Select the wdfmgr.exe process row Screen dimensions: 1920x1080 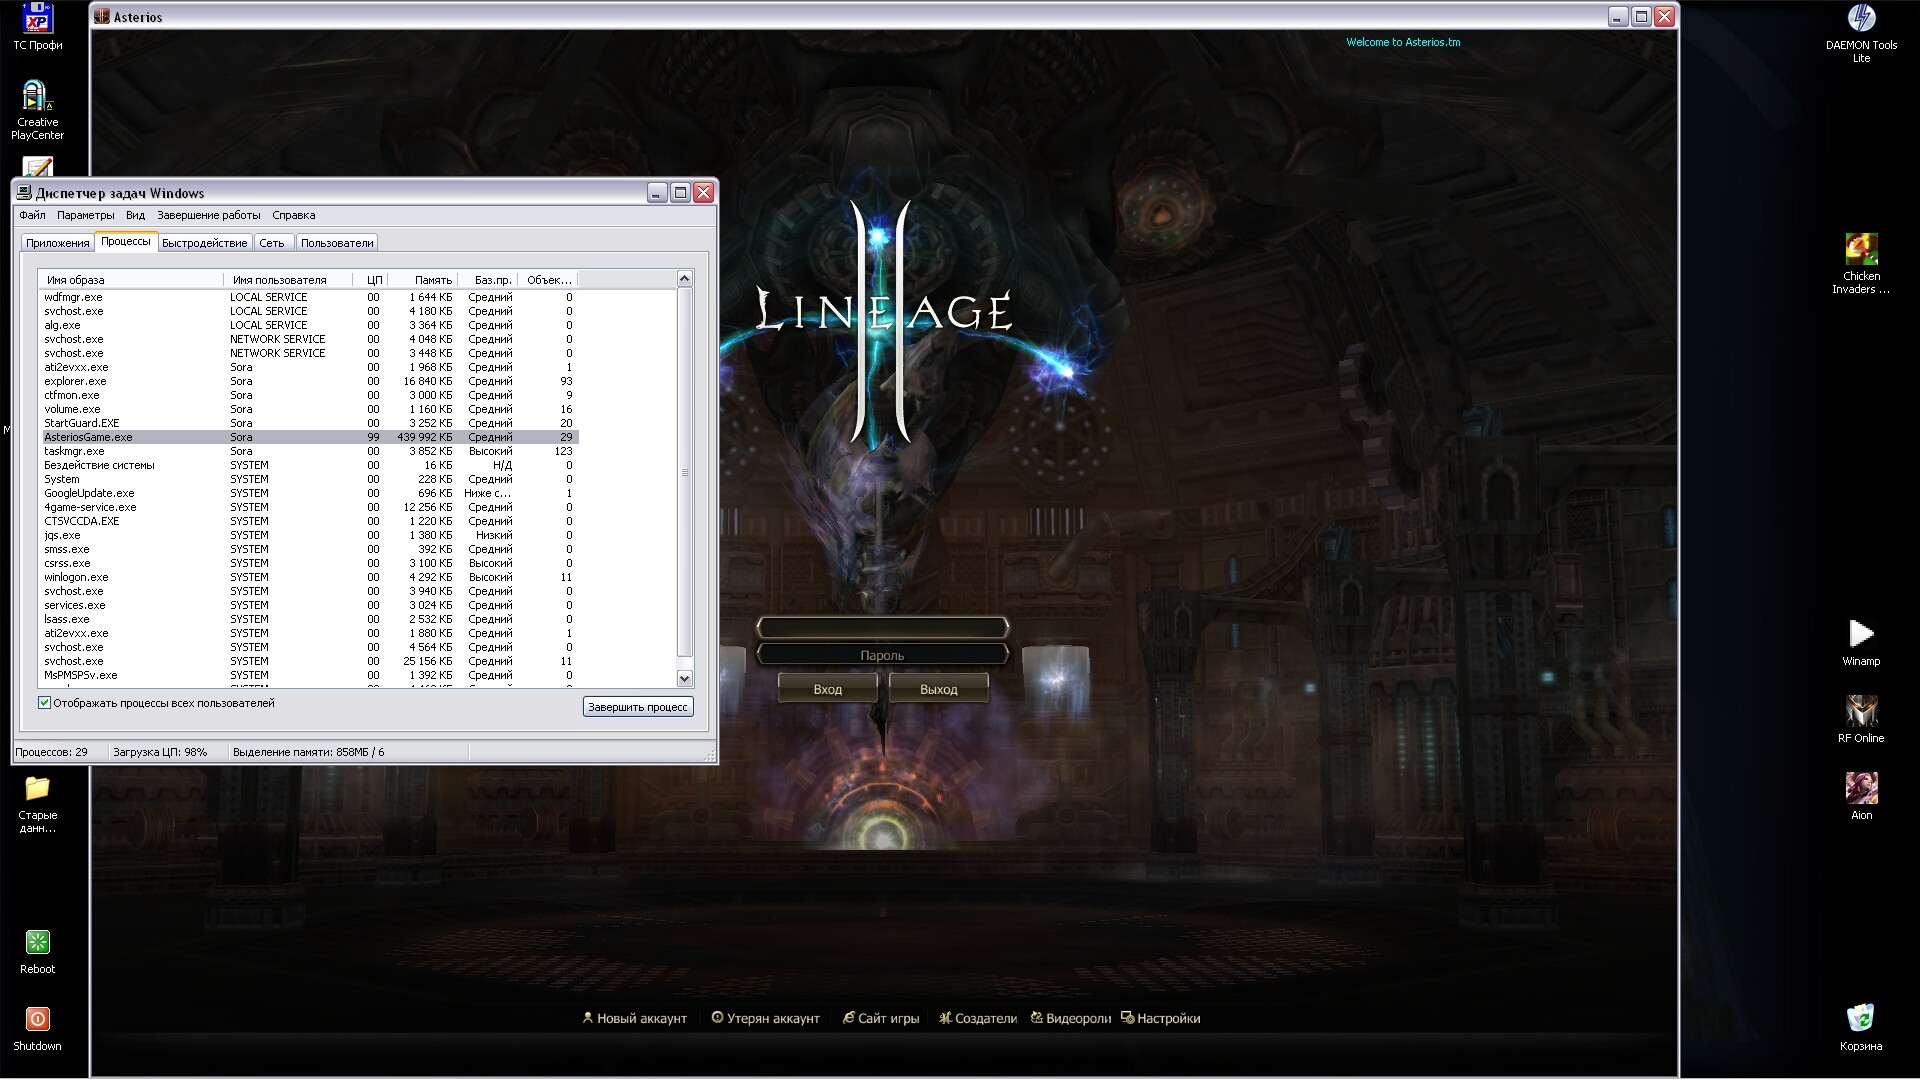point(309,297)
